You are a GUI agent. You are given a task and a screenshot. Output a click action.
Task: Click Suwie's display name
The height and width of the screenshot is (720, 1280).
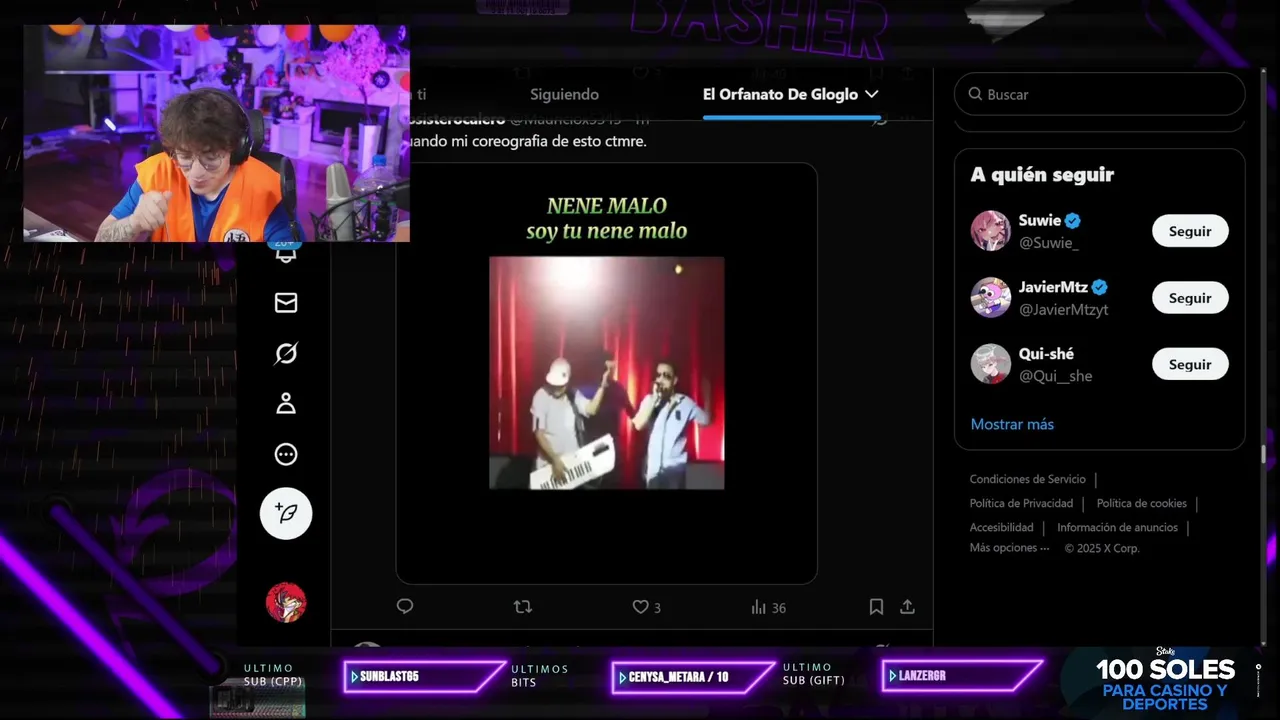pyautogui.click(x=1039, y=221)
